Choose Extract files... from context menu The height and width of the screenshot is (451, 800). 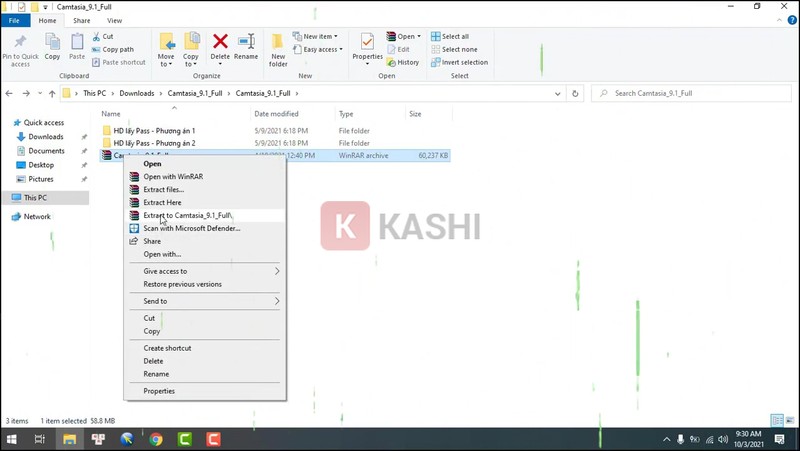pyautogui.click(x=205, y=189)
